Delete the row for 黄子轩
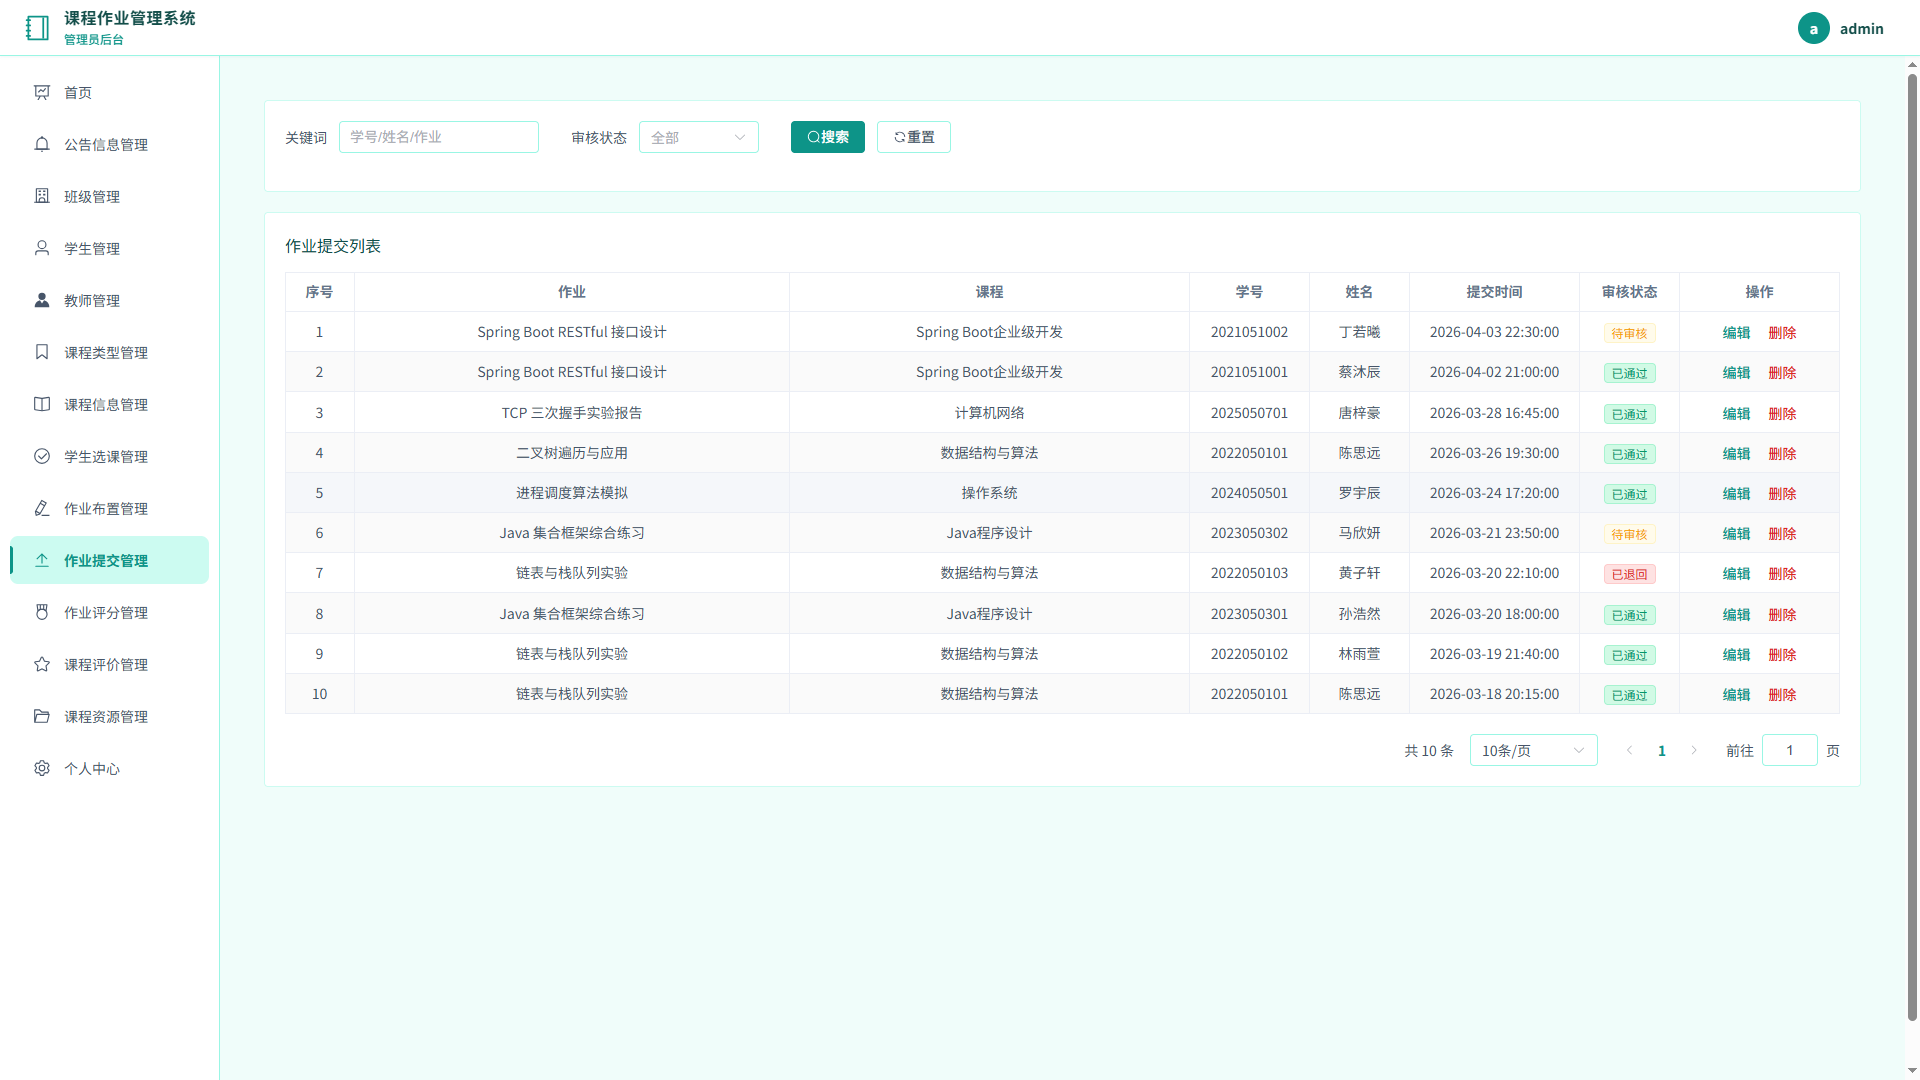This screenshot has width=1920, height=1080. [1782, 574]
